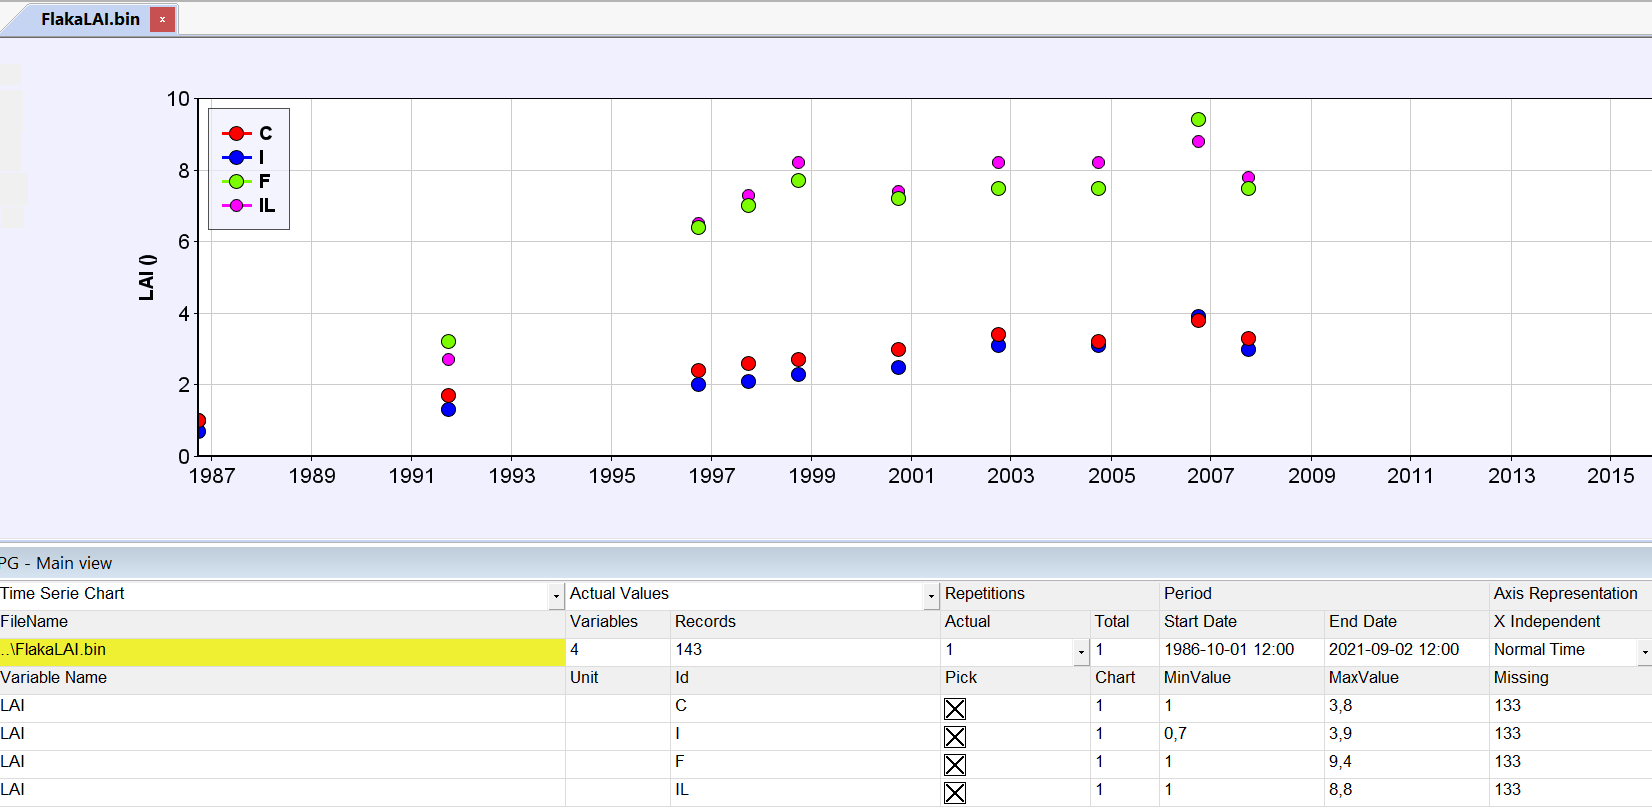Click the 2015 x-axis label

1611,476
